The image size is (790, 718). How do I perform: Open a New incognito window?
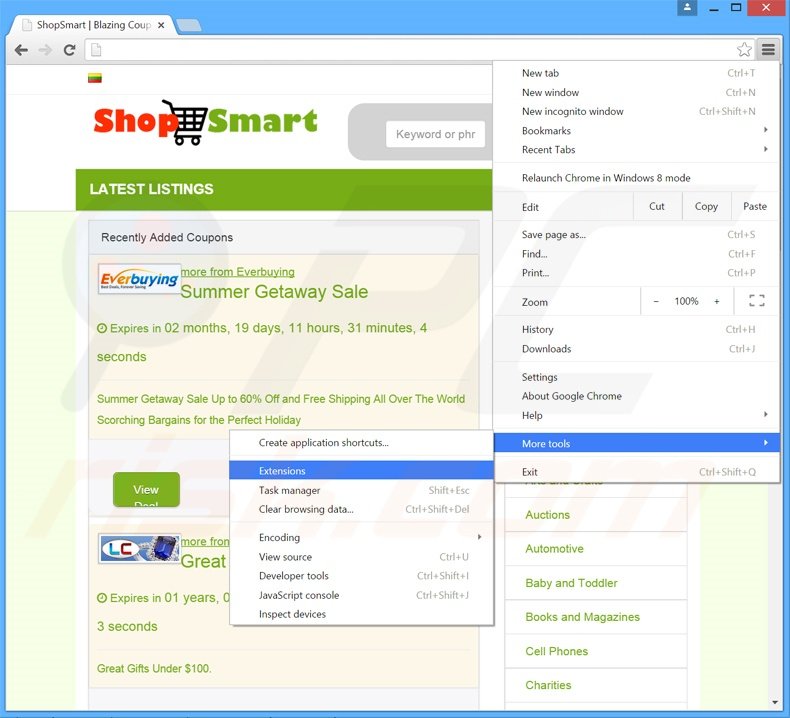636,111
